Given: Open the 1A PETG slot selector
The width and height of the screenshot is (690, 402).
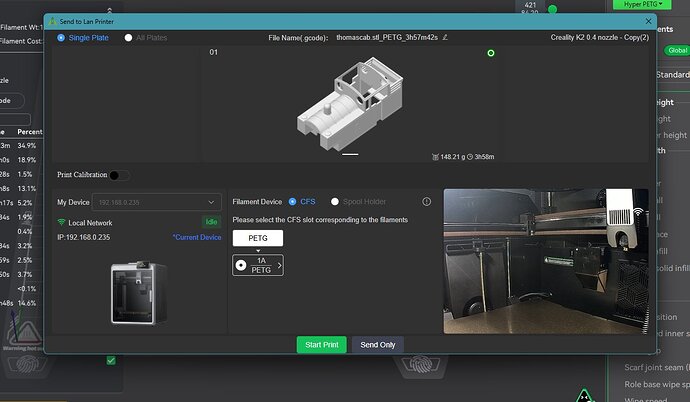Looking at the screenshot, I should click(258, 265).
